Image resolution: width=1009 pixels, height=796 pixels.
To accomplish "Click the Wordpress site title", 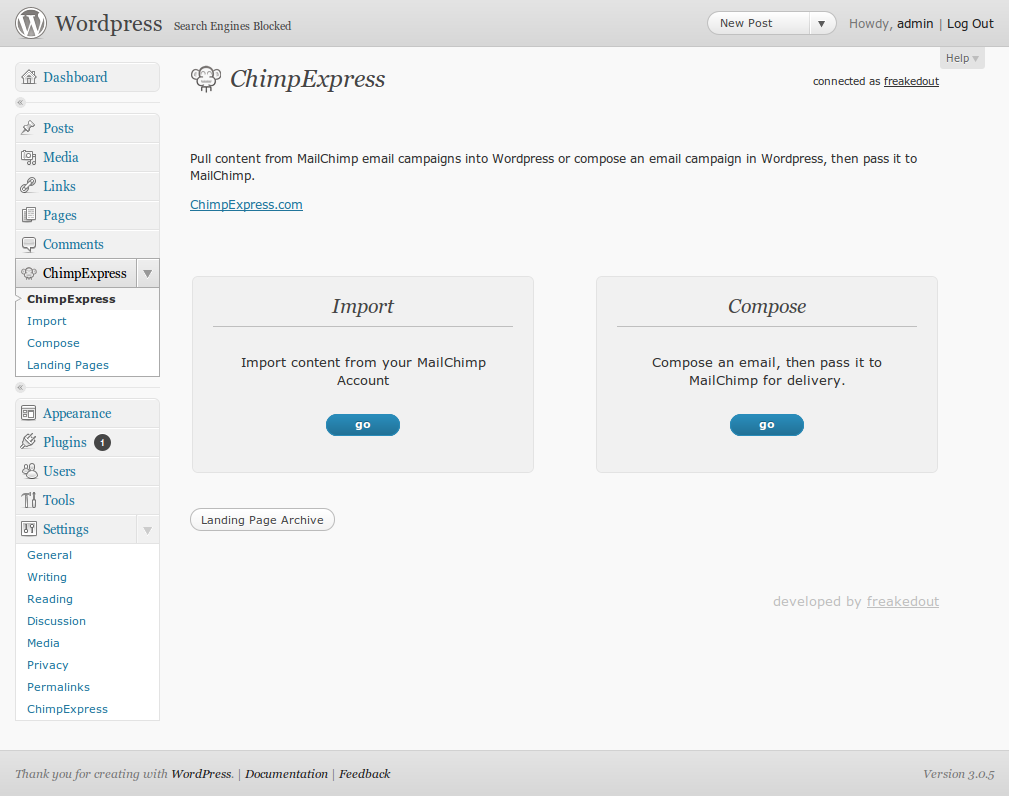I will pos(109,23).
